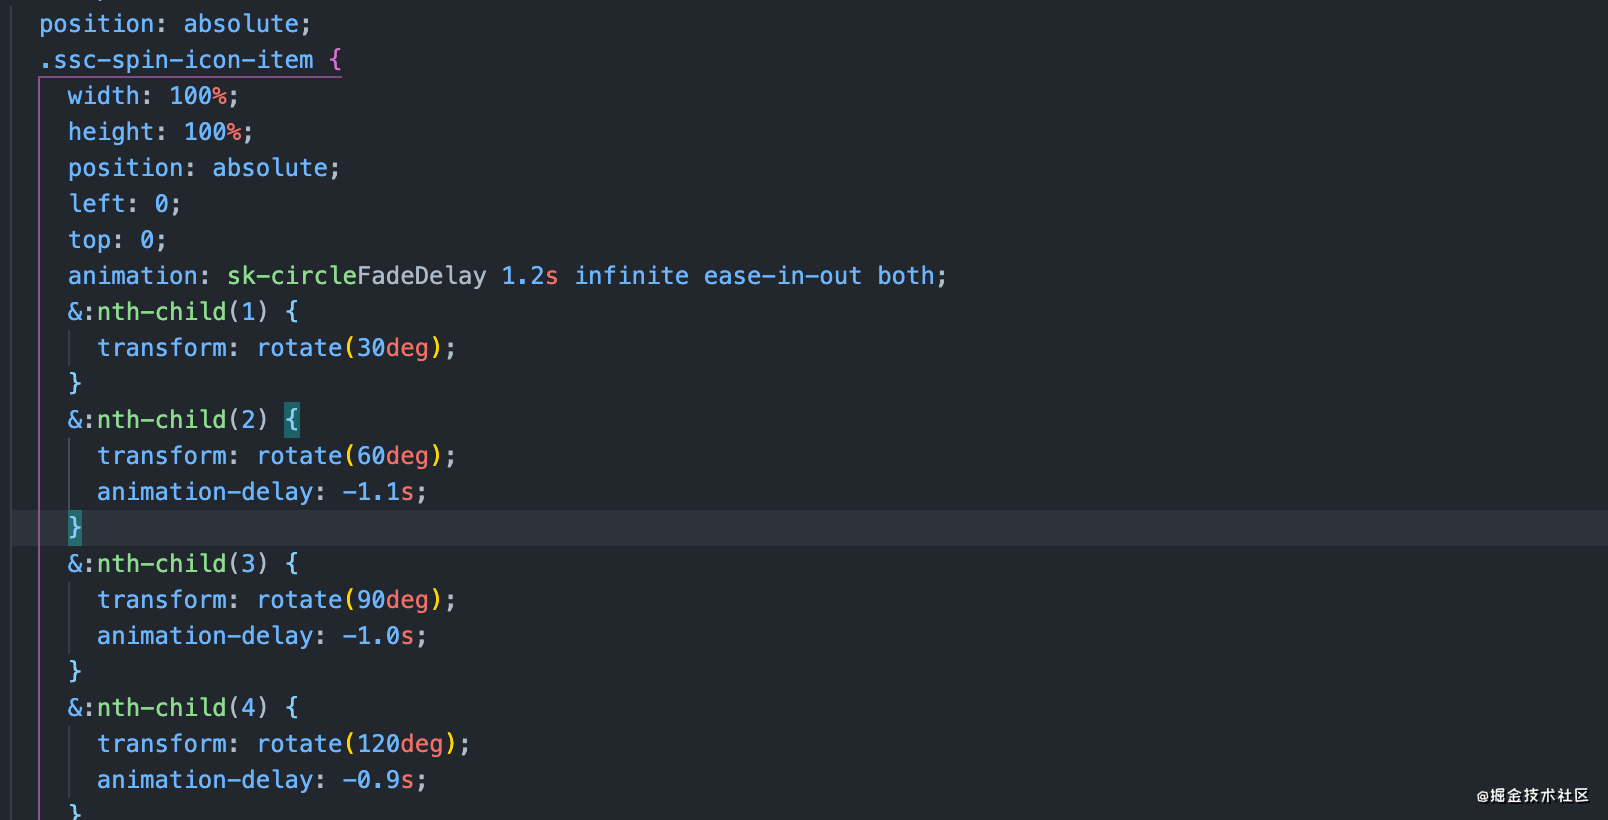
Task: Click the highlighted closing brace of nth-child(2)
Action: point(75,527)
